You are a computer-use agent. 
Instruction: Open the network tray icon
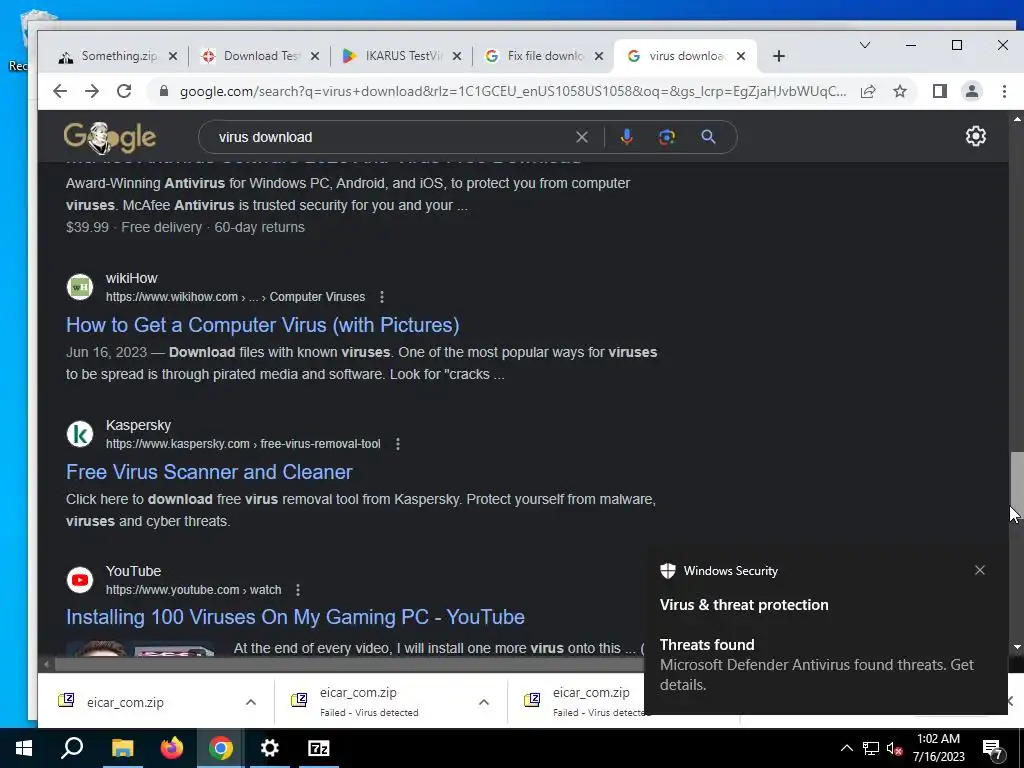click(871, 749)
